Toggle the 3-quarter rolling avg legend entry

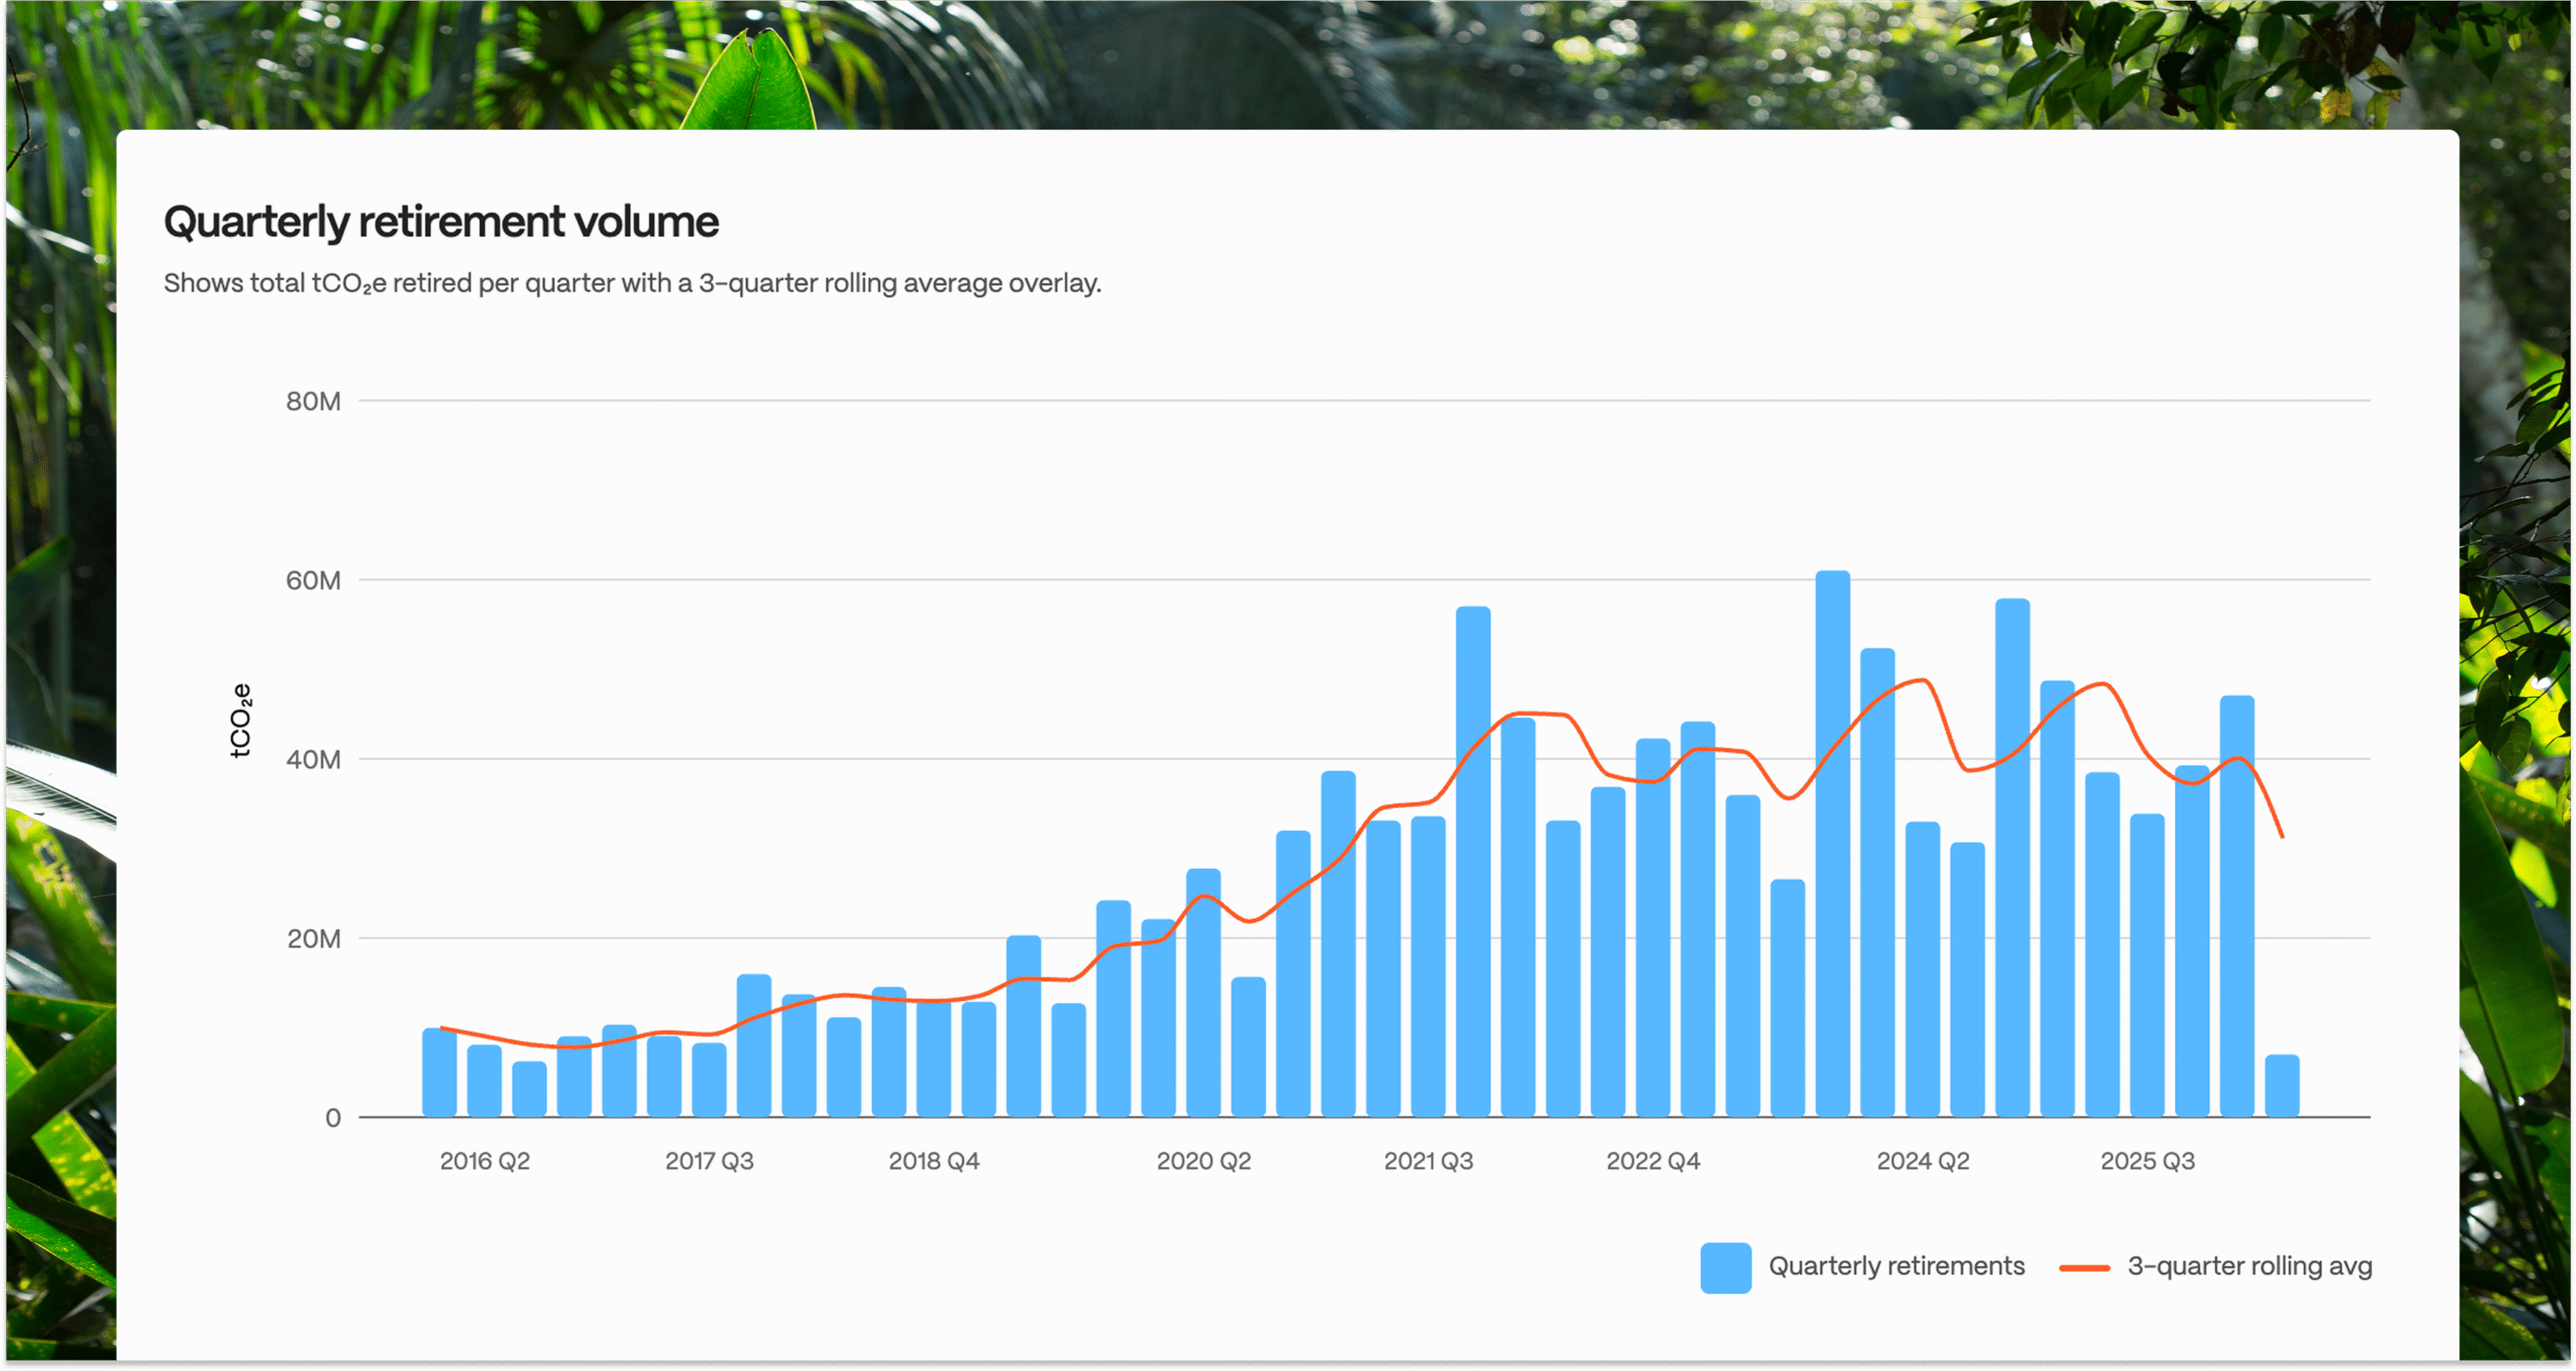(x=2250, y=1265)
